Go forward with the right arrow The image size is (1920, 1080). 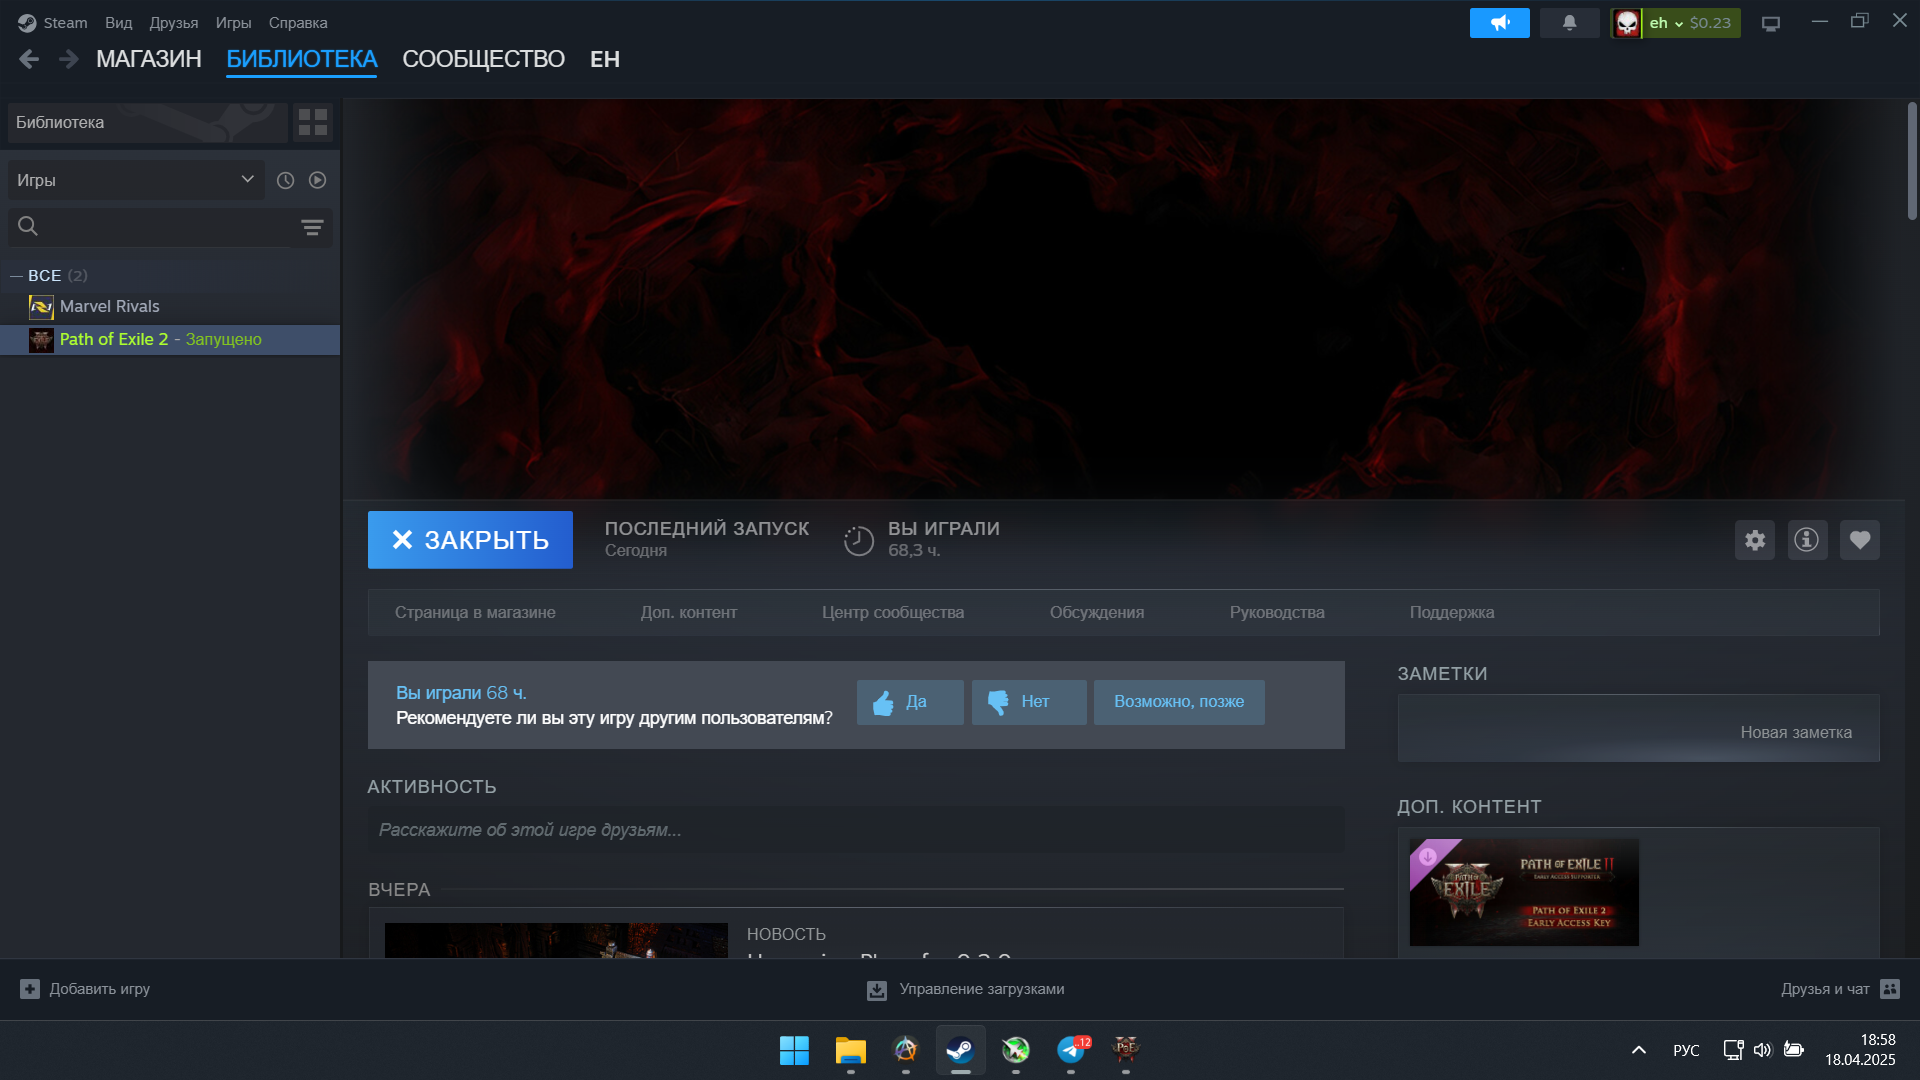coord(68,59)
